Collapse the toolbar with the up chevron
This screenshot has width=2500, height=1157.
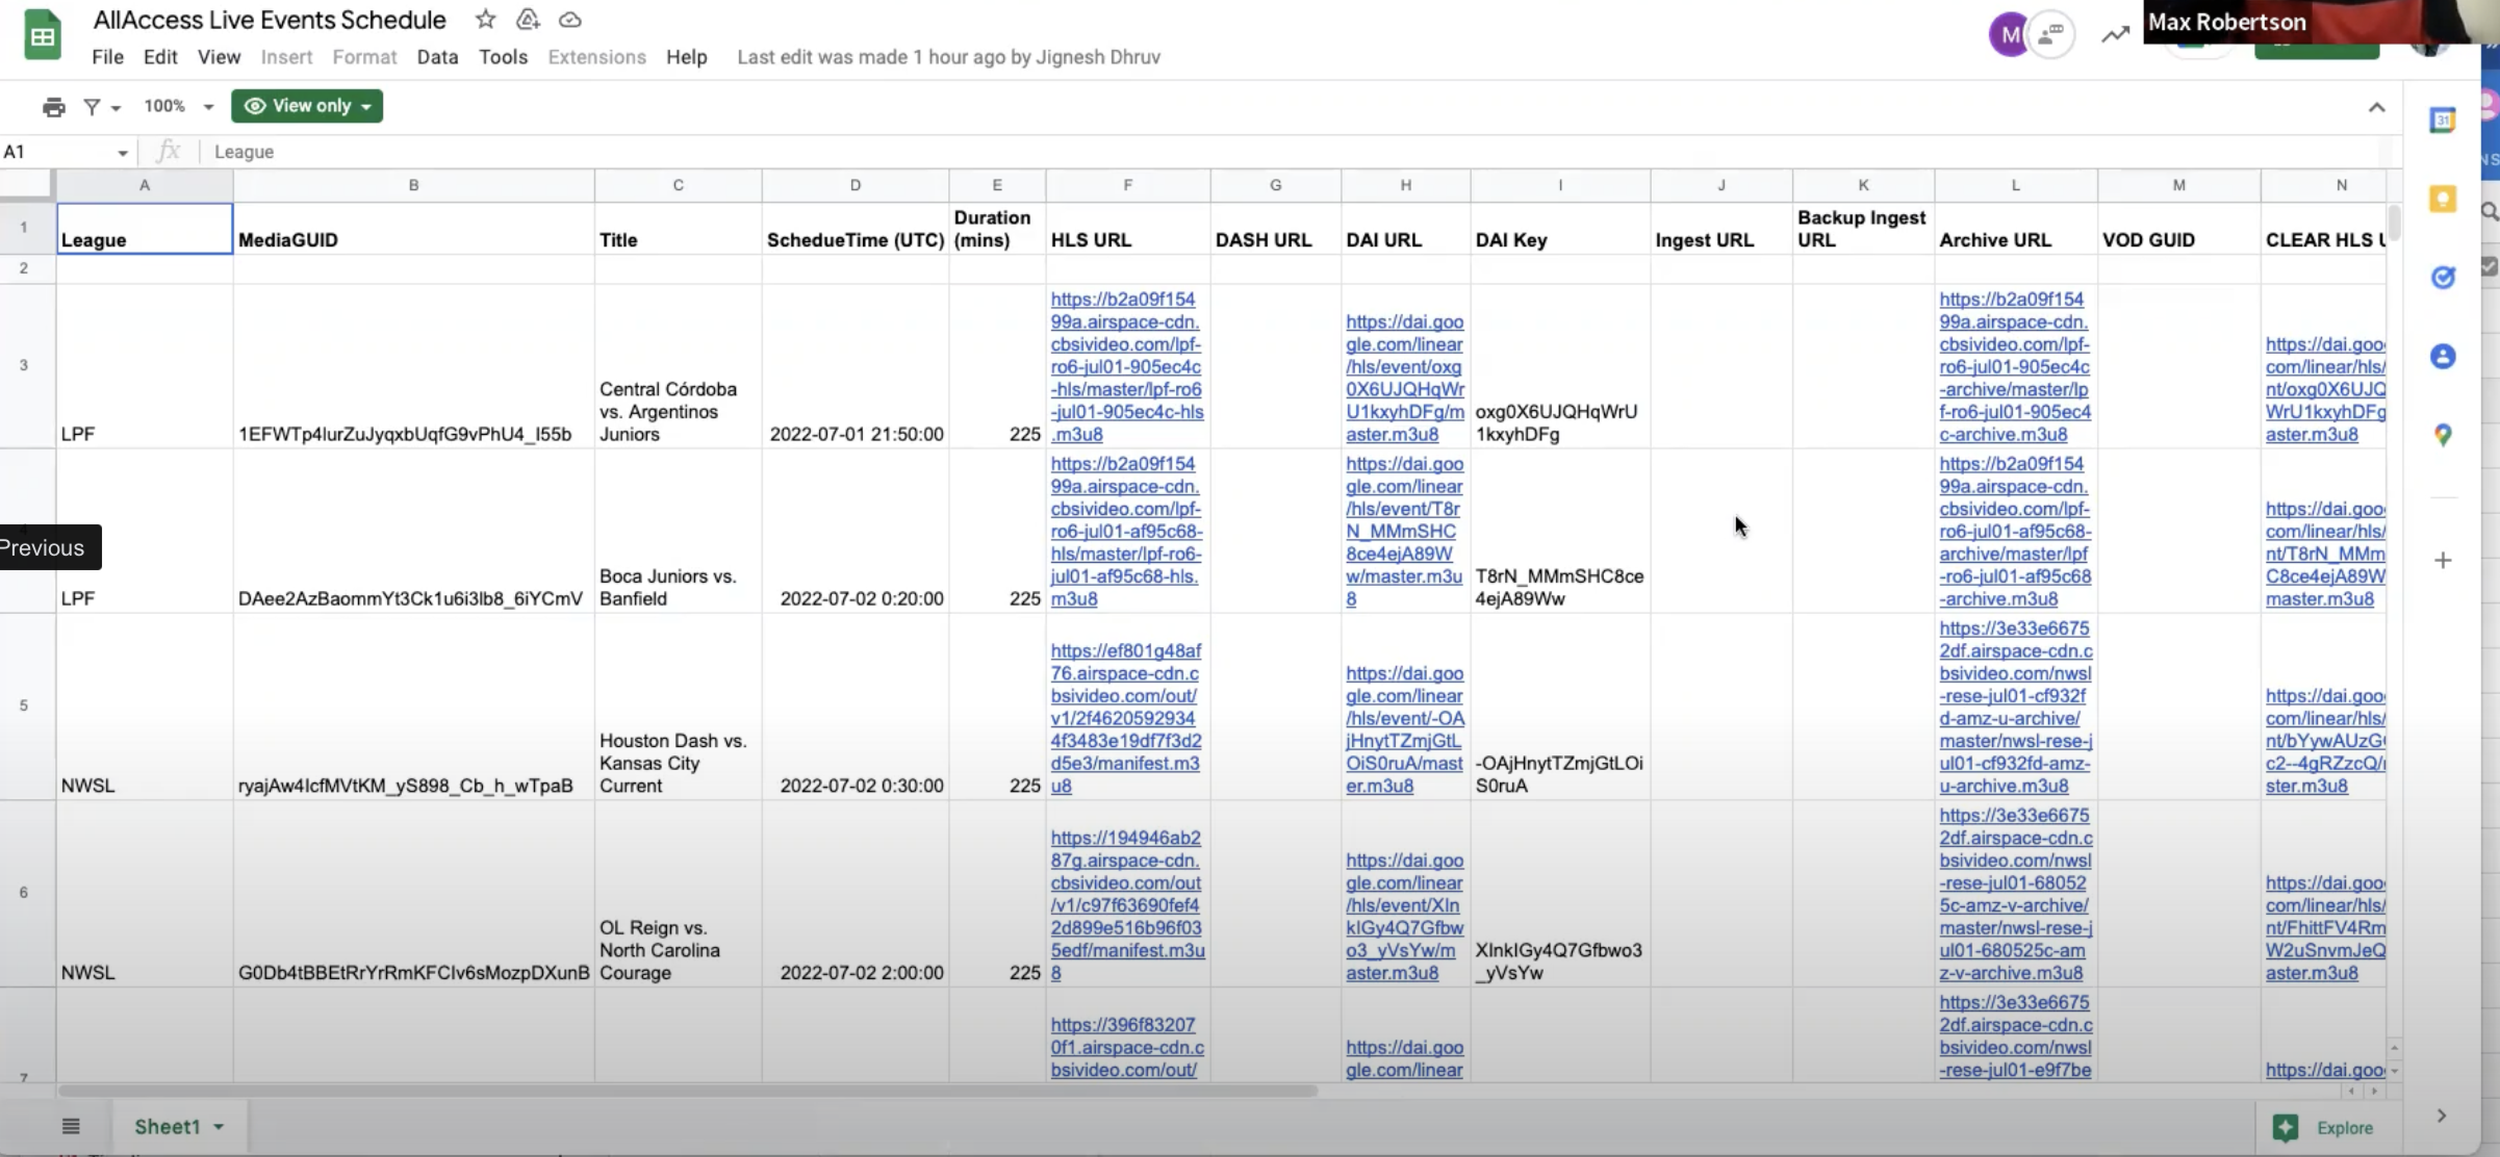pyautogui.click(x=2376, y=107)
